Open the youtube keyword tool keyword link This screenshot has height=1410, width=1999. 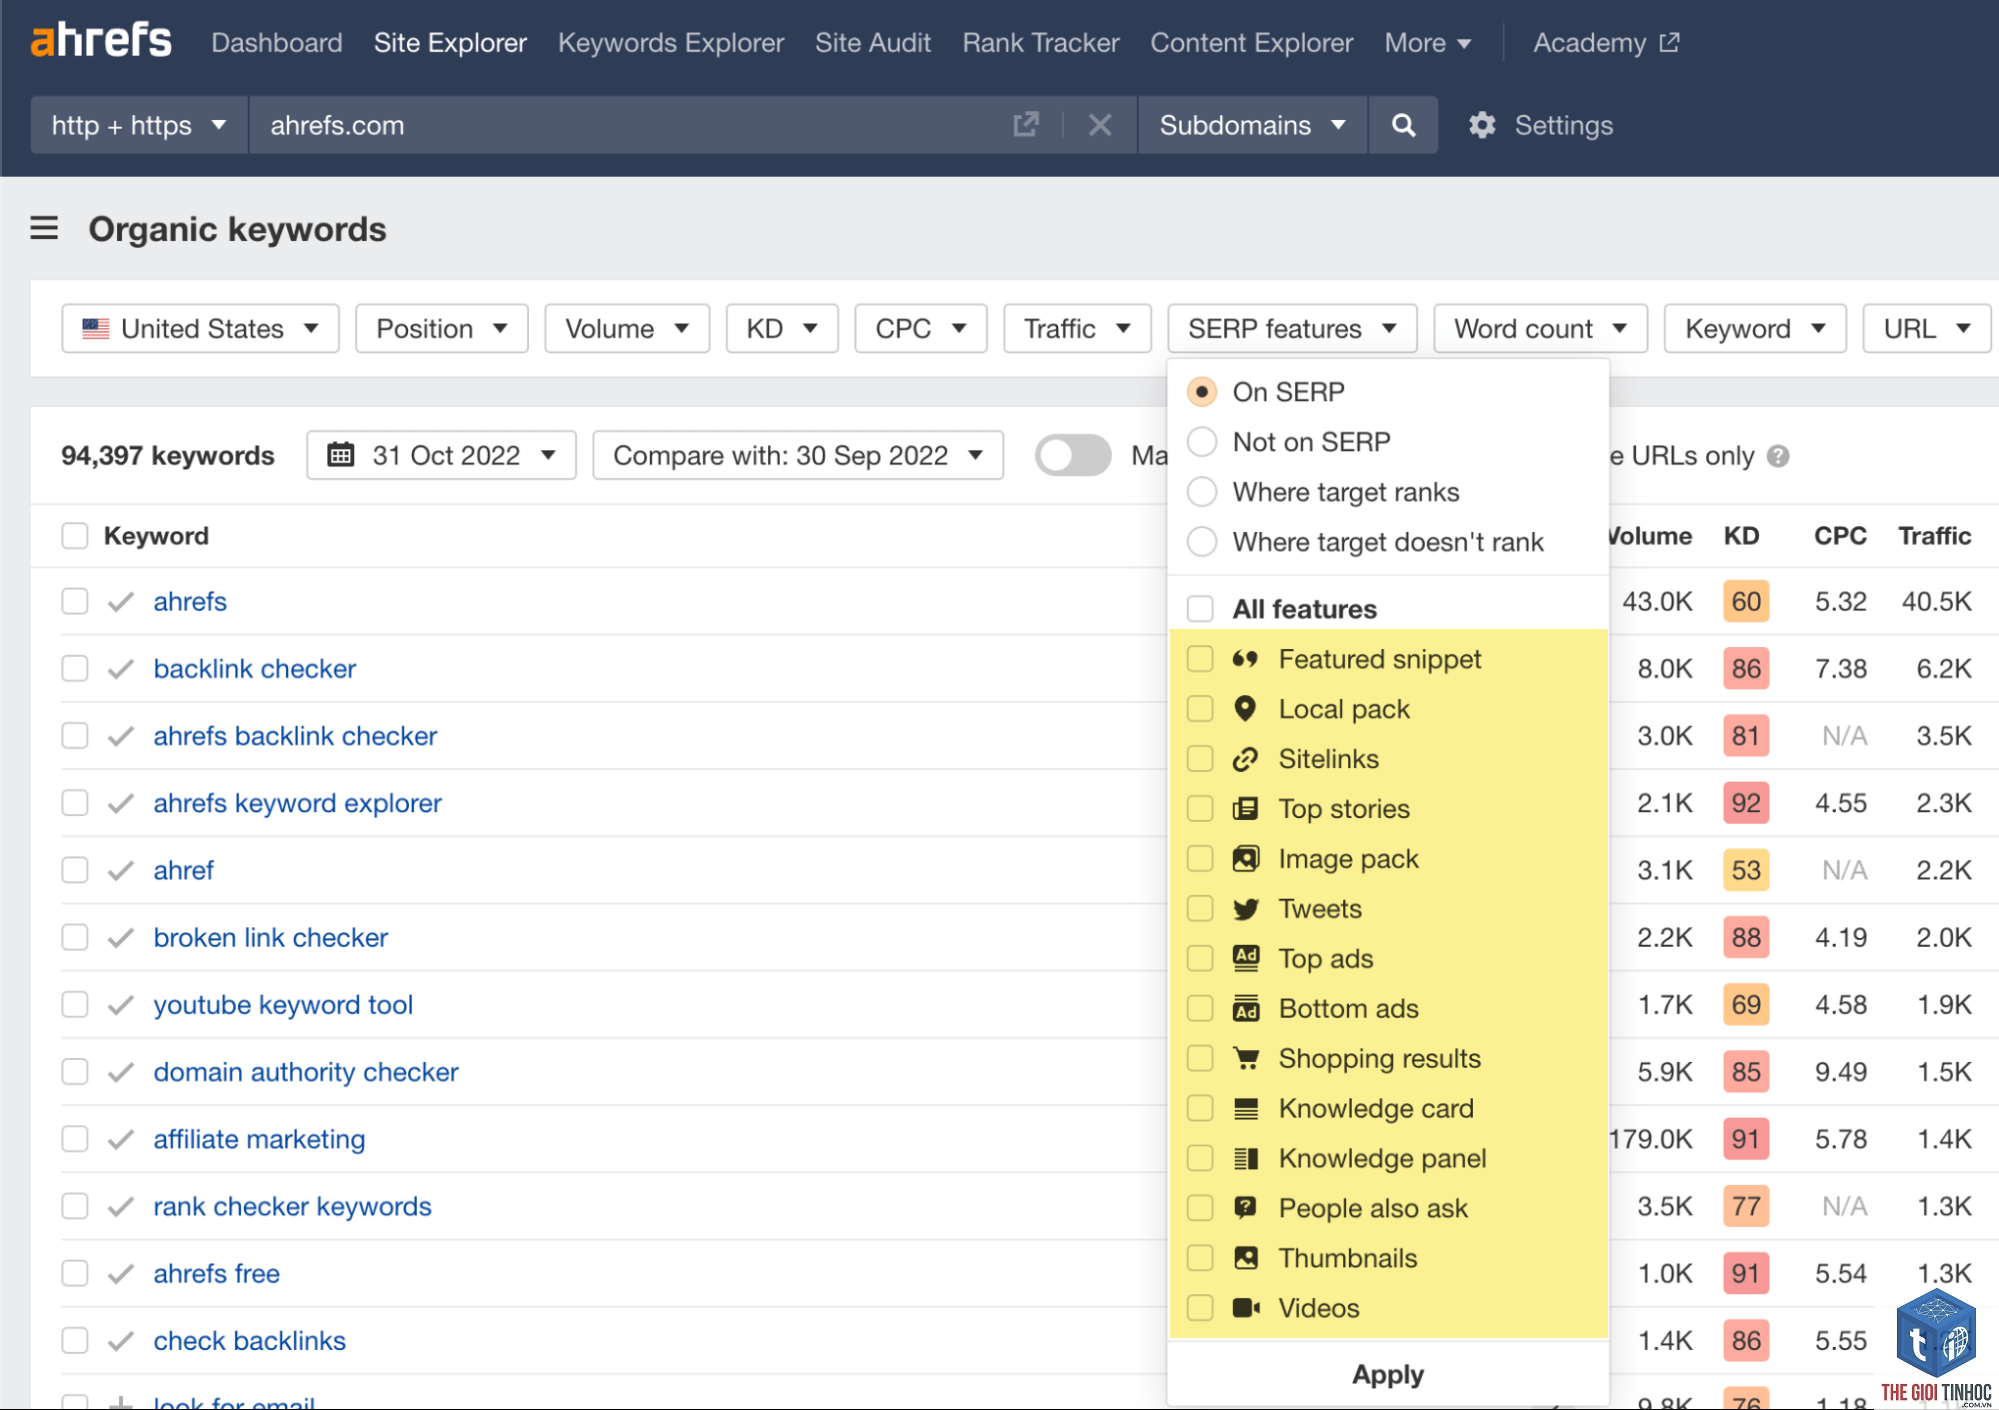click(x=283, y=1005)
